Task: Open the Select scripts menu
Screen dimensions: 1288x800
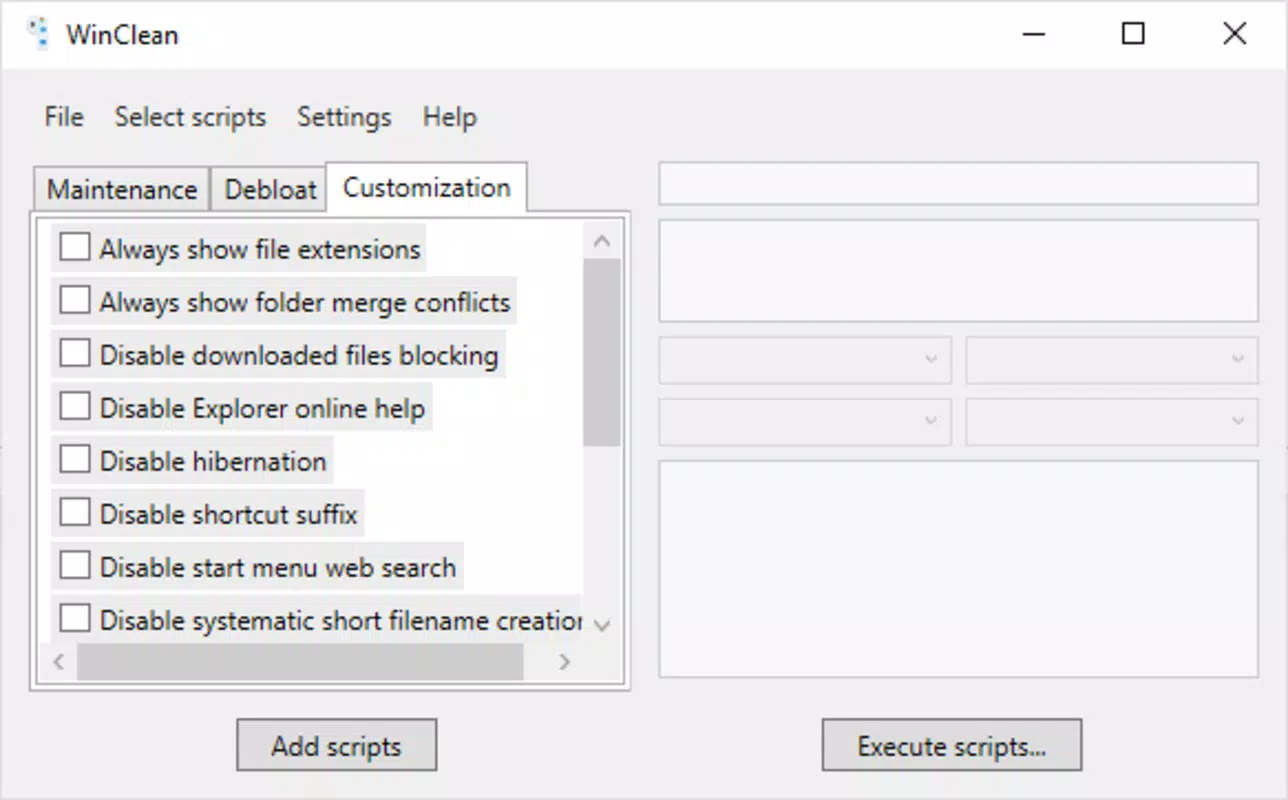Action: click(x=190, y=117)
